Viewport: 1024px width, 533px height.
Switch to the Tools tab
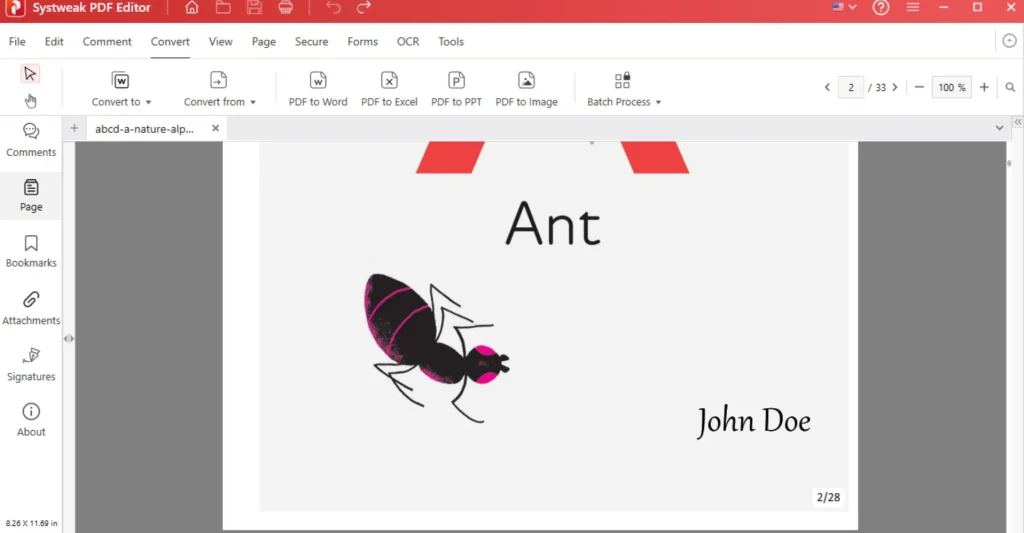click(451, 41)
